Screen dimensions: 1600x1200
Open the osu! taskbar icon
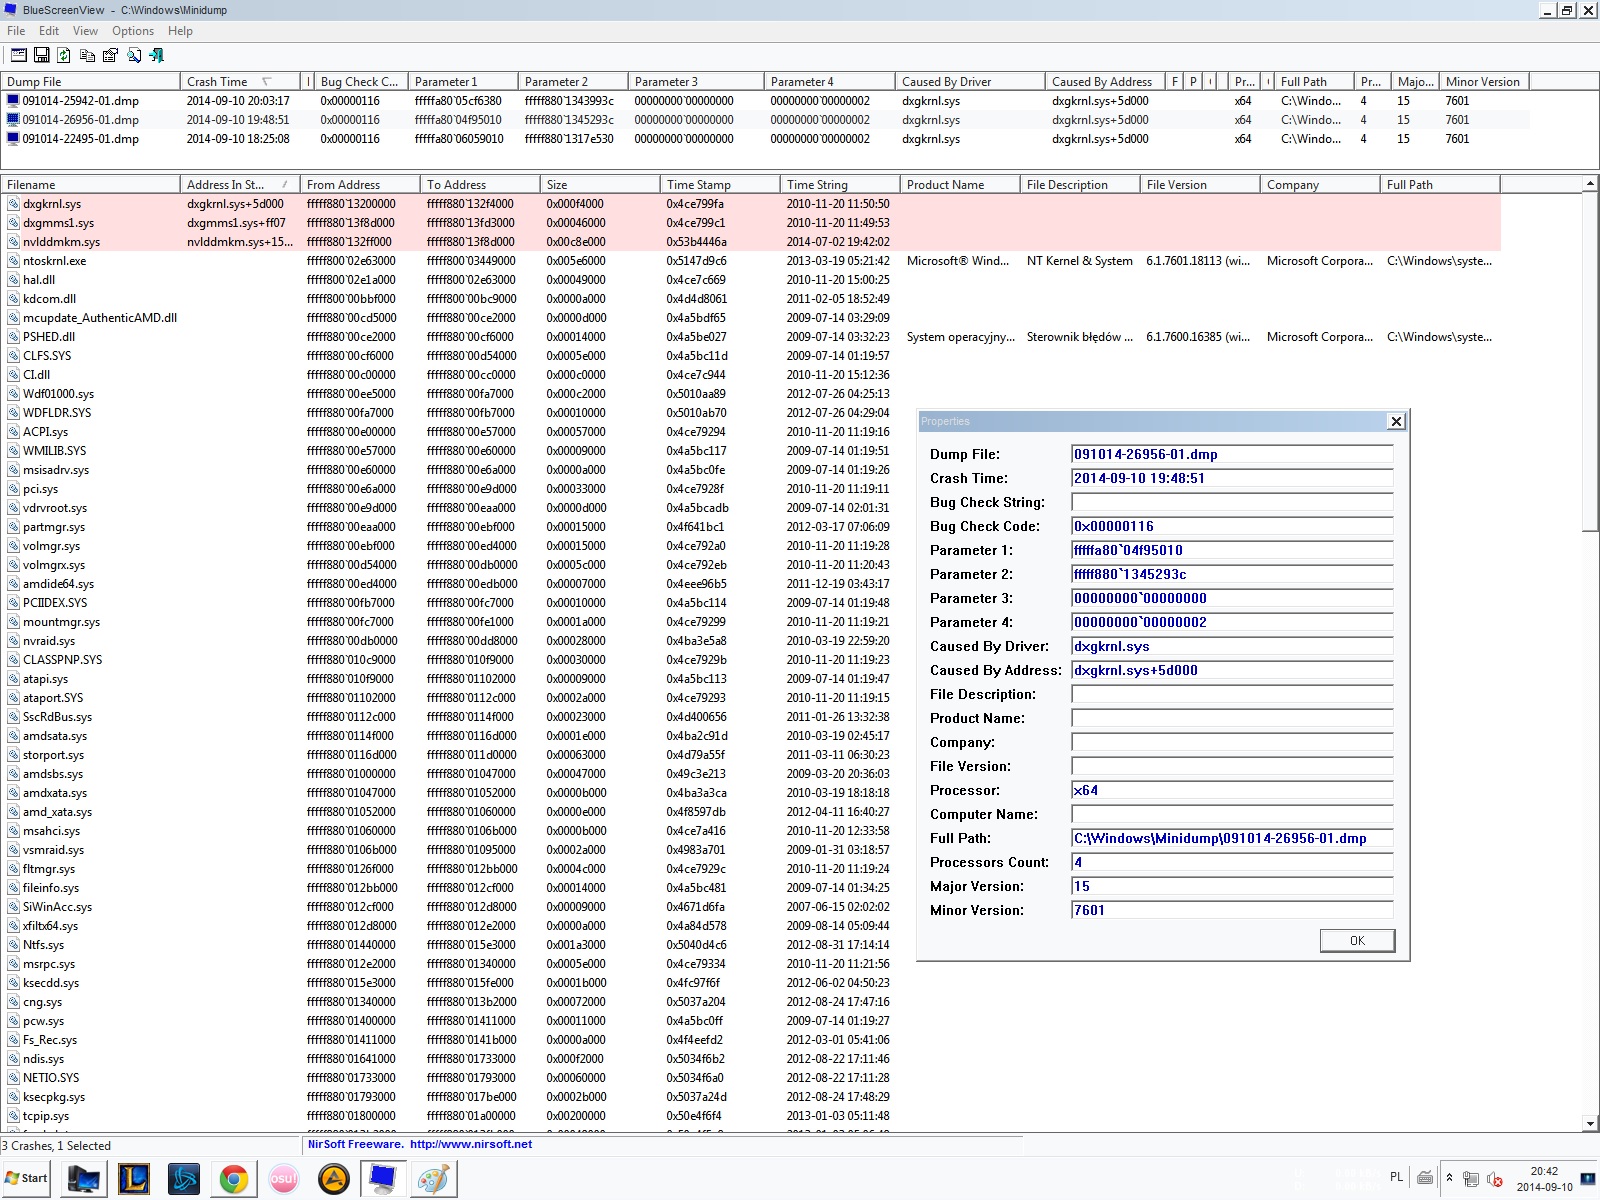[284, 1179]
